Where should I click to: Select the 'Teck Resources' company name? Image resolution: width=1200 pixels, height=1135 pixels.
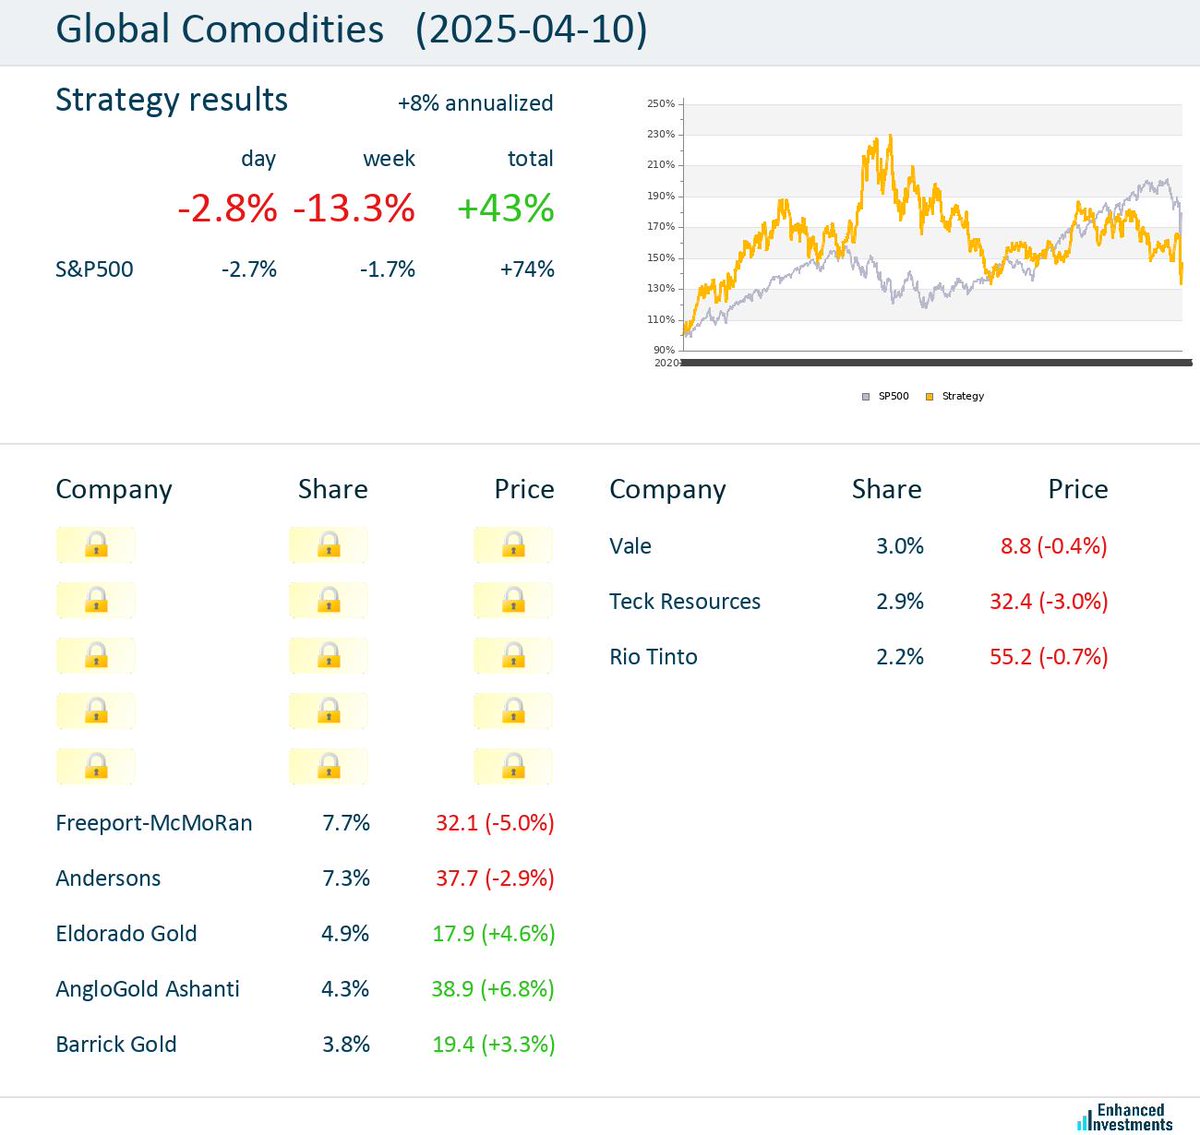pos(685,601)
